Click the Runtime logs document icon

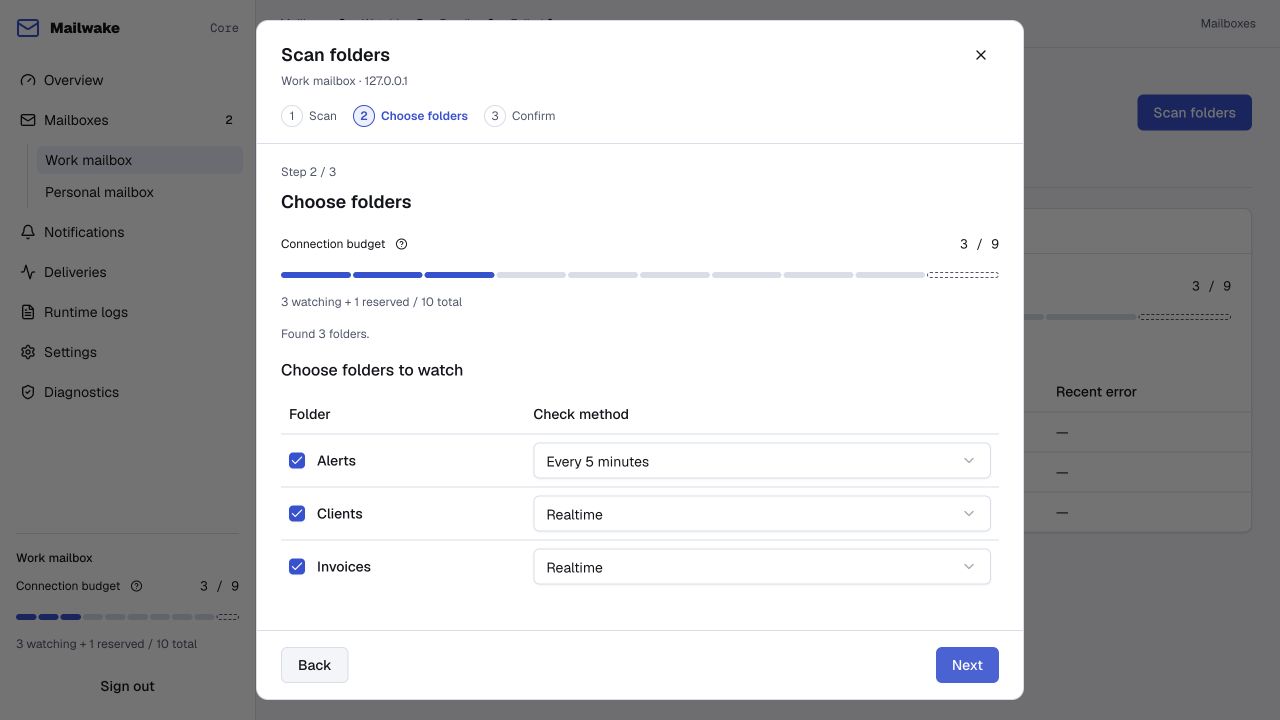(28, 312)
